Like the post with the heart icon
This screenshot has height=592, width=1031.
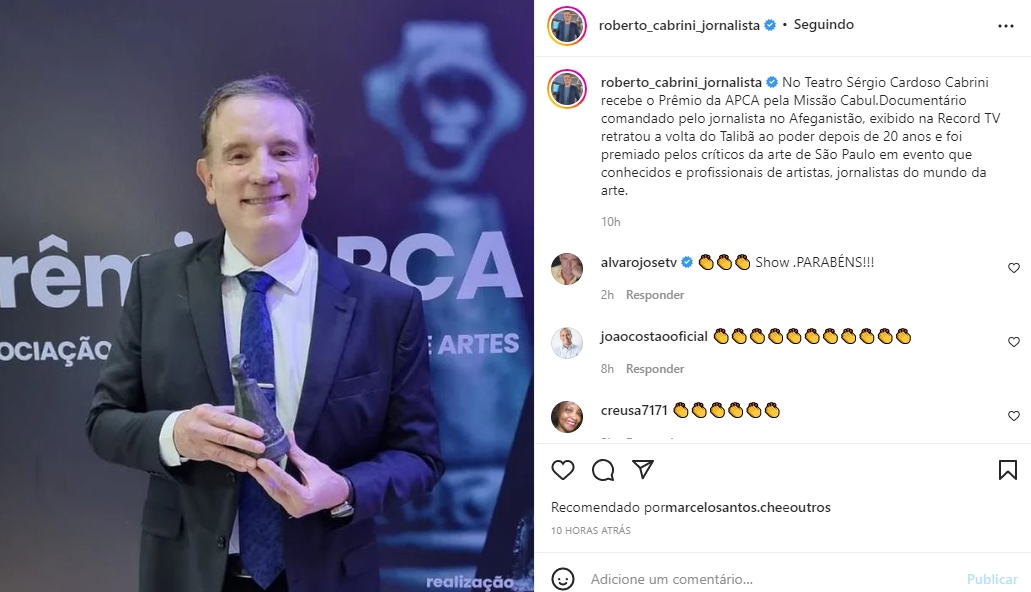point(563,470)
